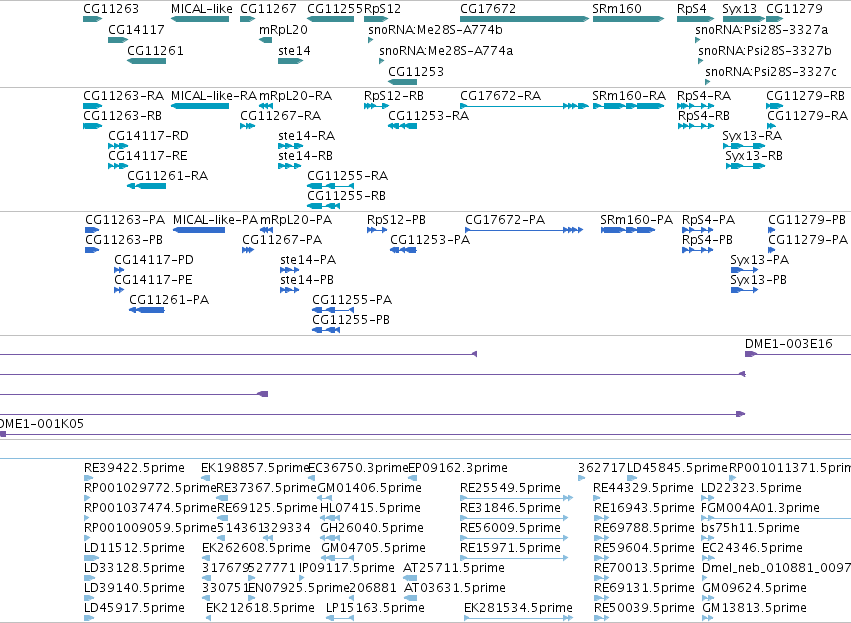This screenshot has height=623, width=851.
Task: Select the SRm160 gene bar
Action: [x=628, y=19]
